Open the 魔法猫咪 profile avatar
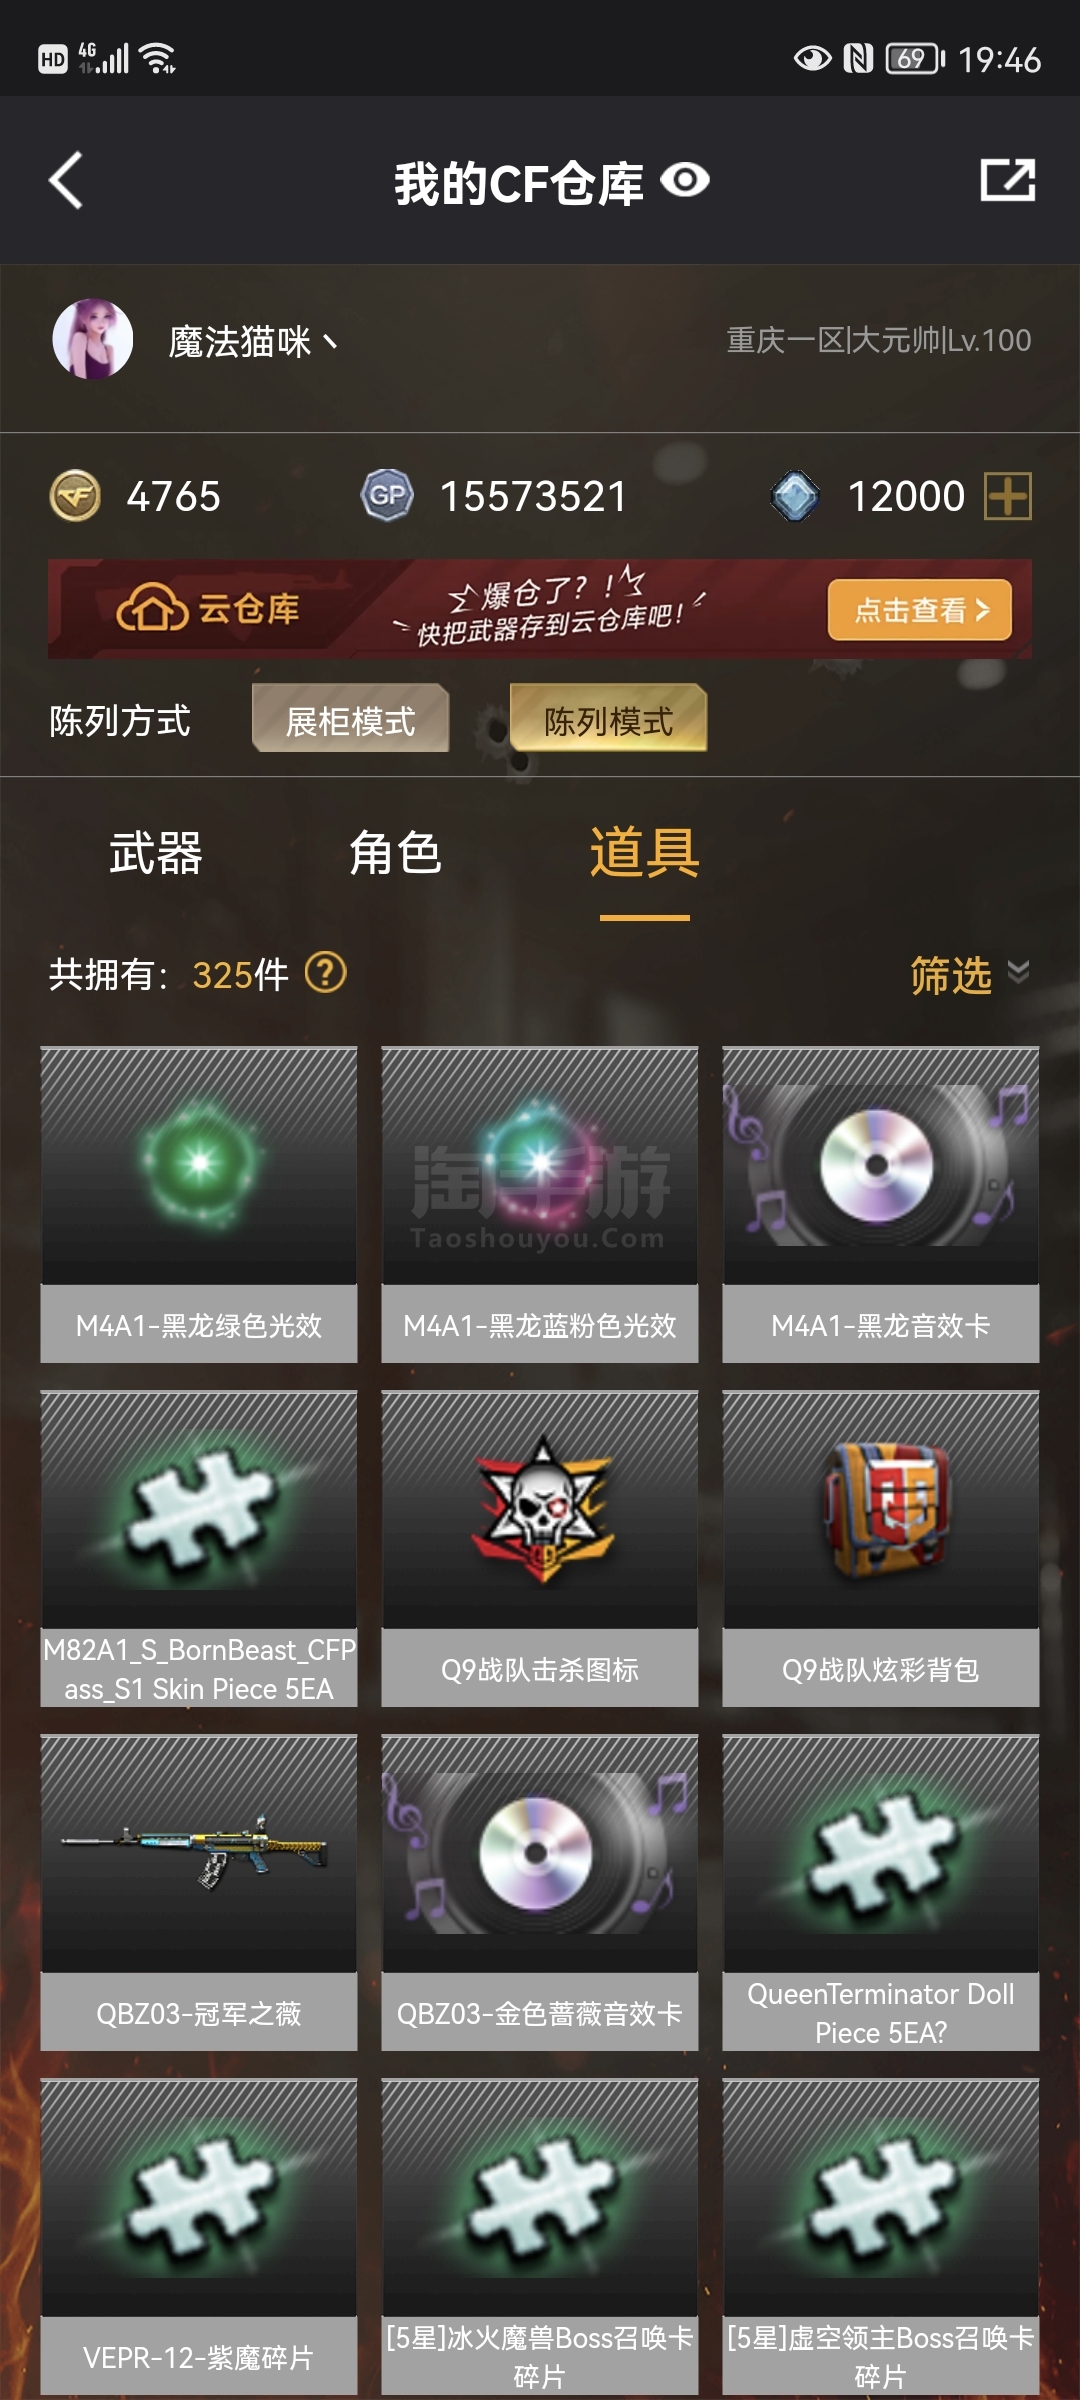1080x2400 pixels. pyautogui.click(x=92, y=339)
